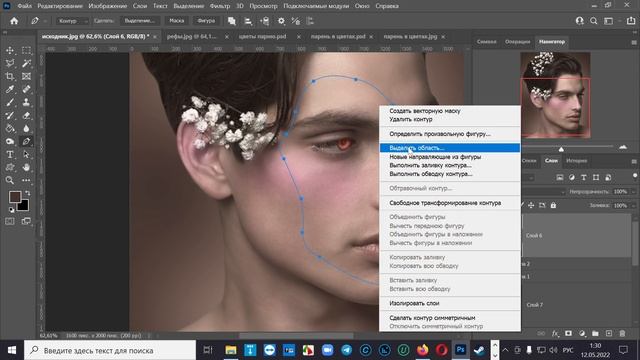Open pen tool preset picker arrow
The image size is (640, 360).
(45, 21)
